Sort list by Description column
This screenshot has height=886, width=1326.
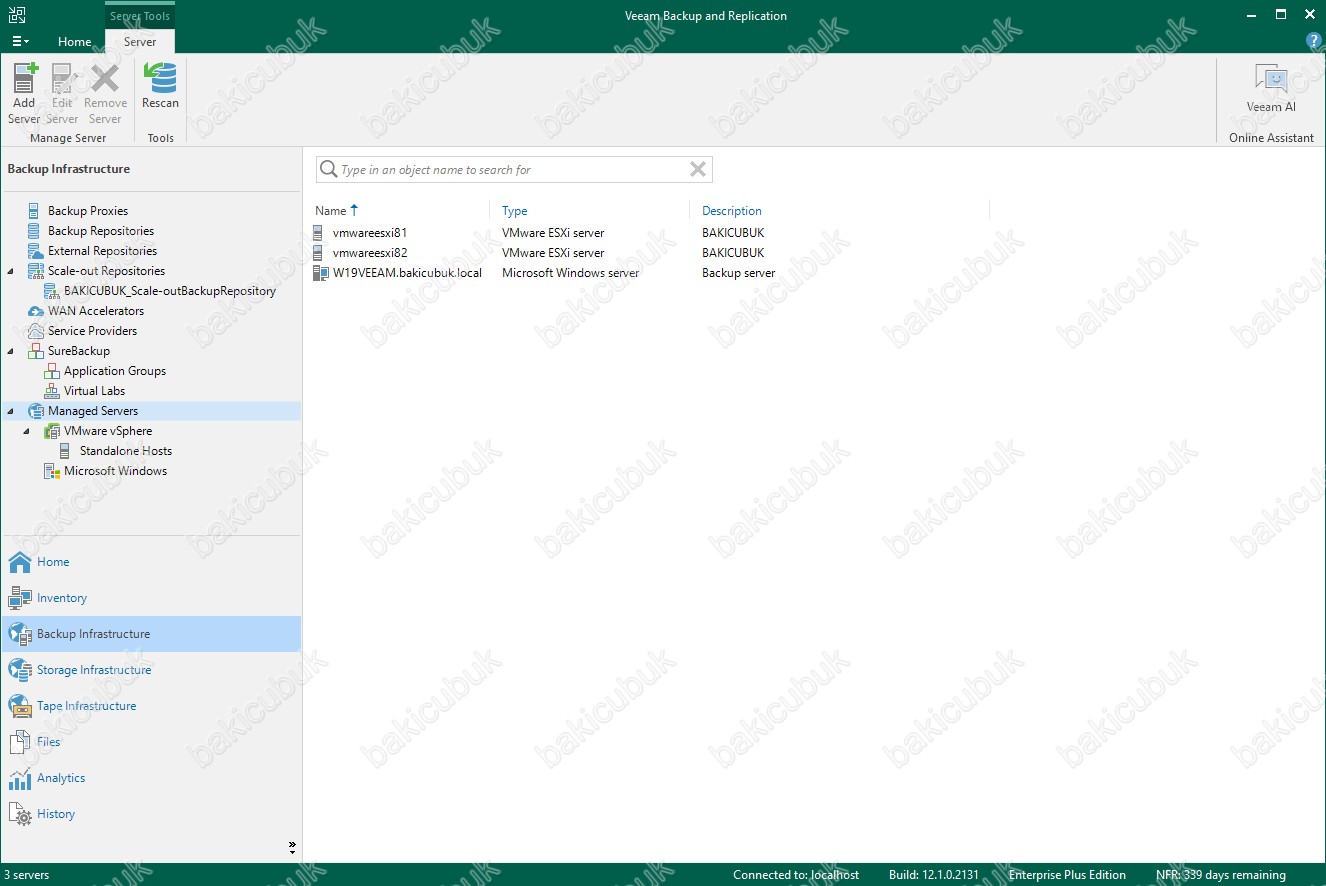point(732,211)
